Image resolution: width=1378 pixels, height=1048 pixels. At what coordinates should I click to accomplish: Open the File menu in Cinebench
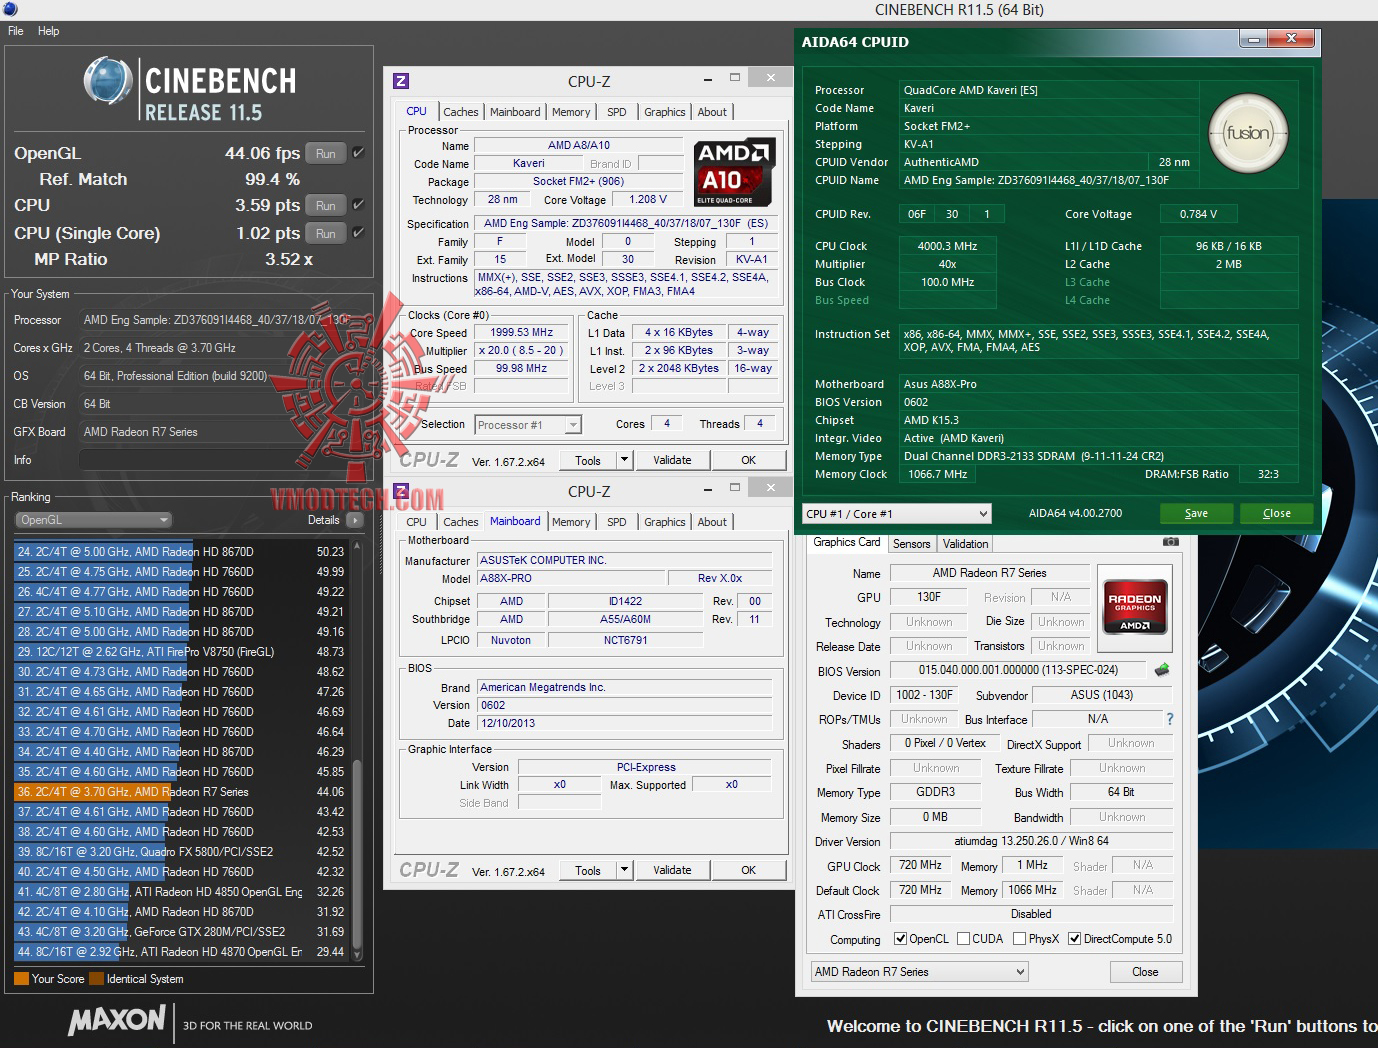16,31
